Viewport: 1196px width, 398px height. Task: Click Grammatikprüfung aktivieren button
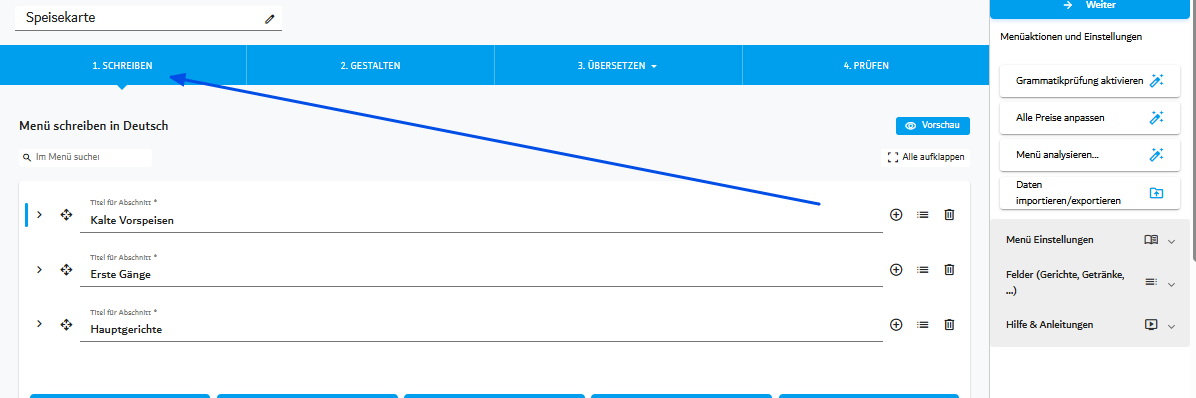coord(1085,81)
